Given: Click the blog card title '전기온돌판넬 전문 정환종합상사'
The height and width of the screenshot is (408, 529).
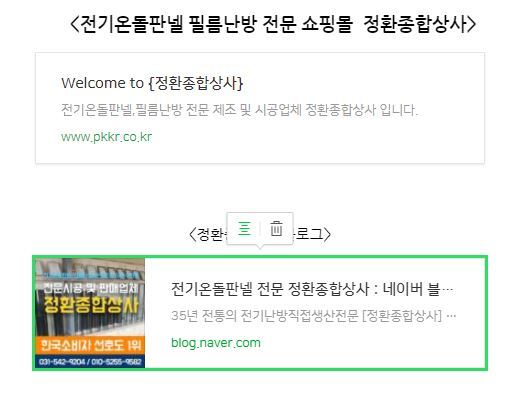Looking at the screenshot, I should [270, 289].
